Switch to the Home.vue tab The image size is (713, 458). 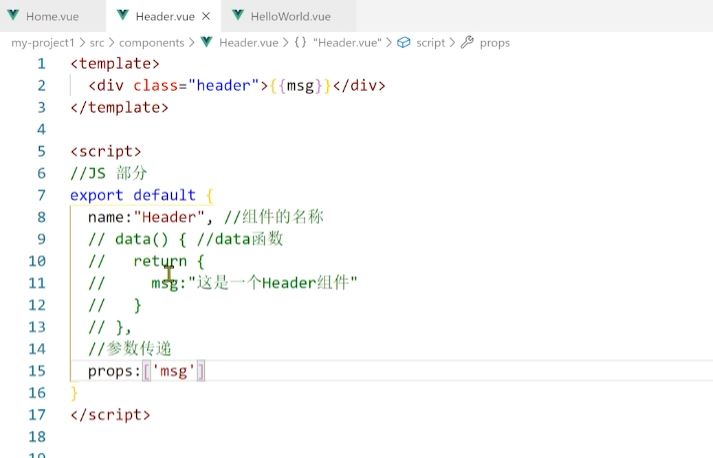click(52, 16)
